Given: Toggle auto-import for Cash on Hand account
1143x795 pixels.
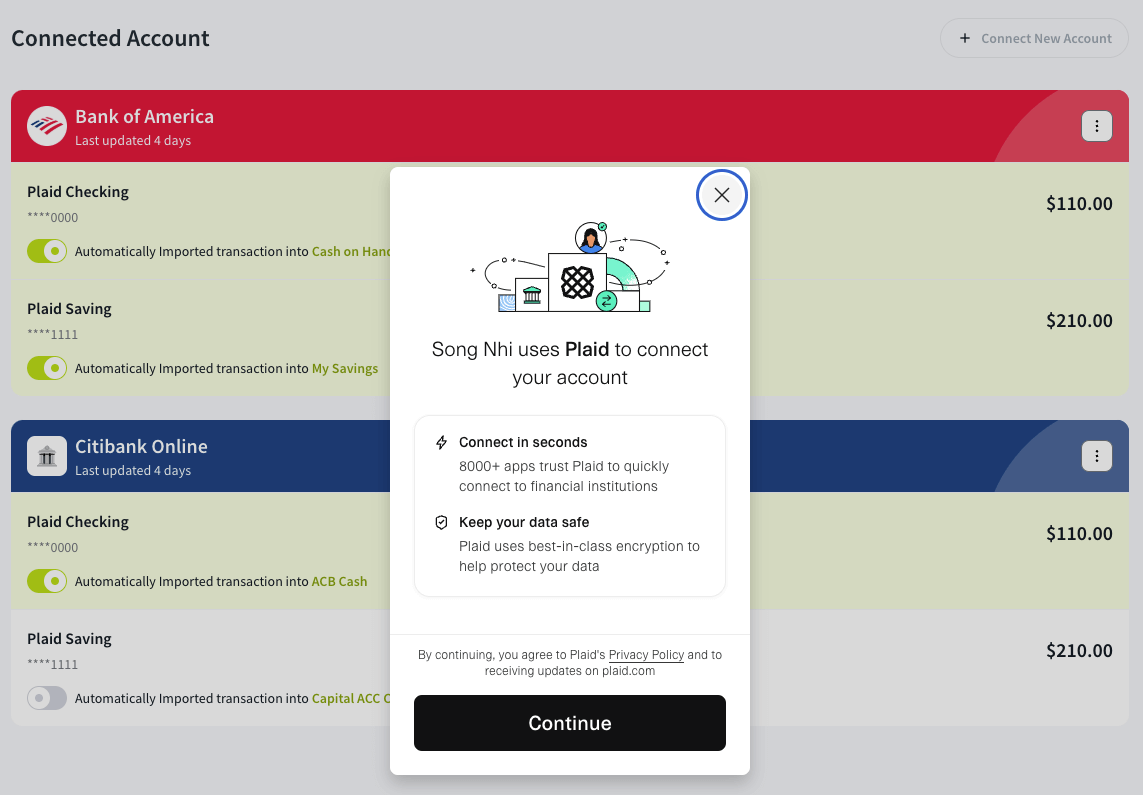Looking at the screenshot, I should click(x=47, y=251).
